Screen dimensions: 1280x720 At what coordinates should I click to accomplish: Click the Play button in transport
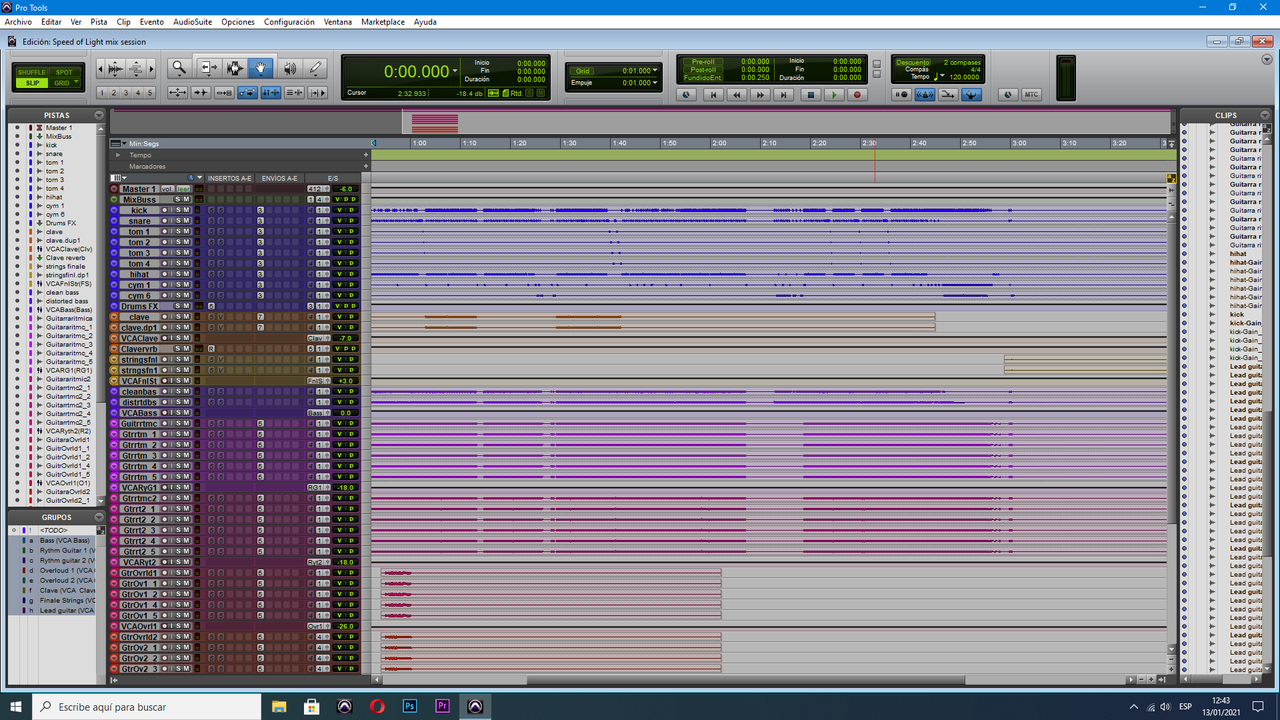[834, 95]
